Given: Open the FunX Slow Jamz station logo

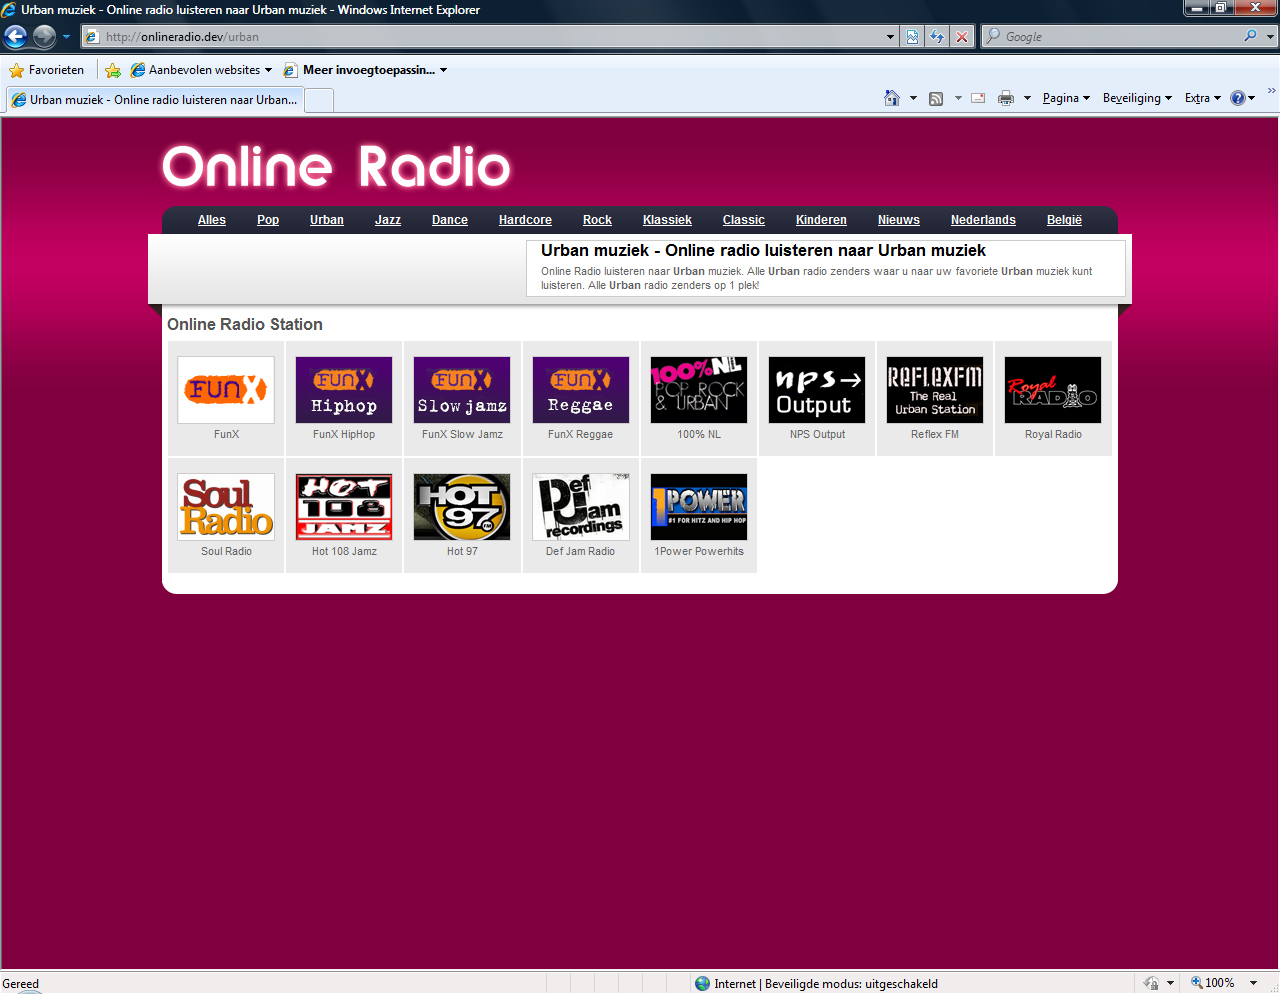Looking at the screenshot, I should [x=462, y=390].
